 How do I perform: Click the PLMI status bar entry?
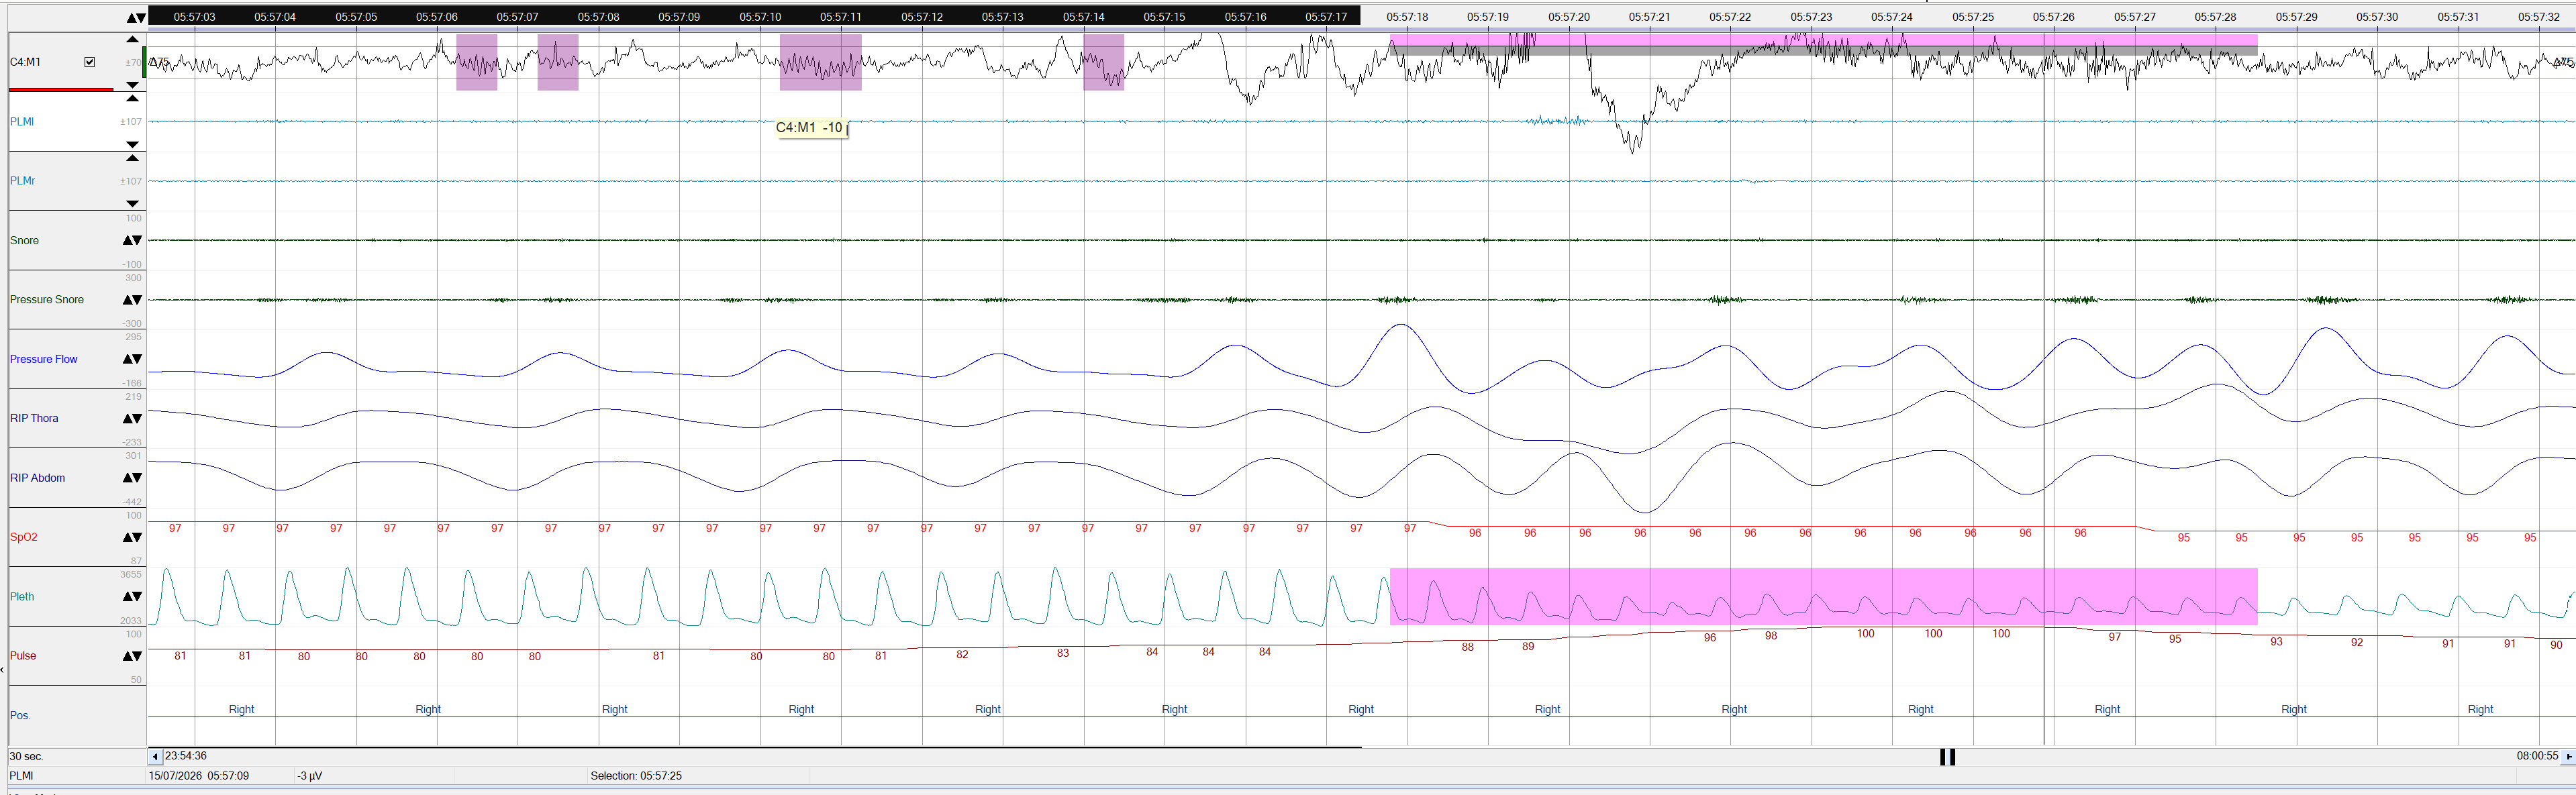pyautogui.click(x=21, y=776)
